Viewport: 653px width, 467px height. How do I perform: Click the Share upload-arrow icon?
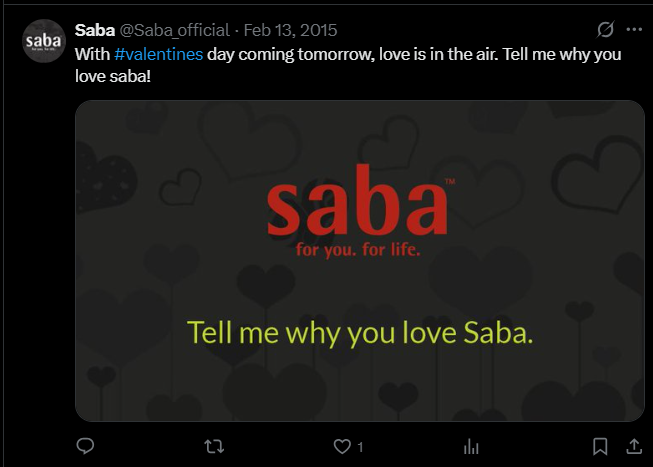(x=633, y=446)
